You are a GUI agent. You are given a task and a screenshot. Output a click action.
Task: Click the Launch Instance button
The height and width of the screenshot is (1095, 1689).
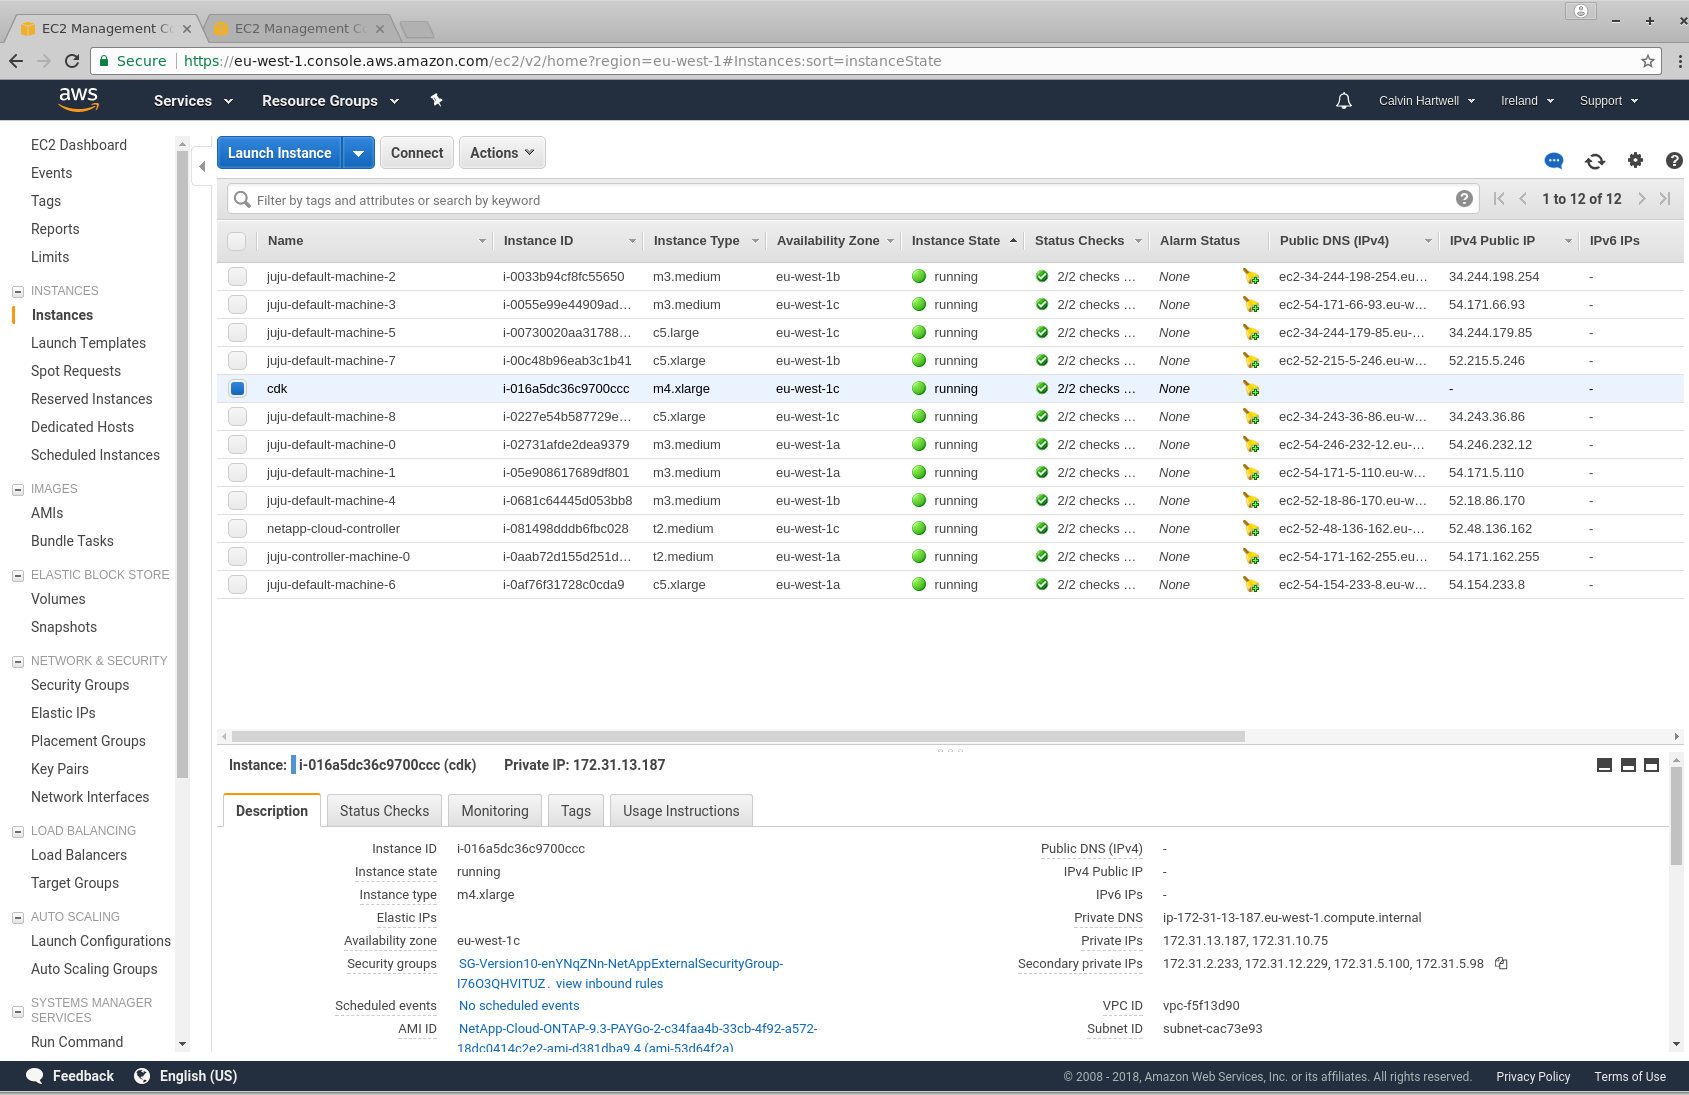[x=279, y=153]
